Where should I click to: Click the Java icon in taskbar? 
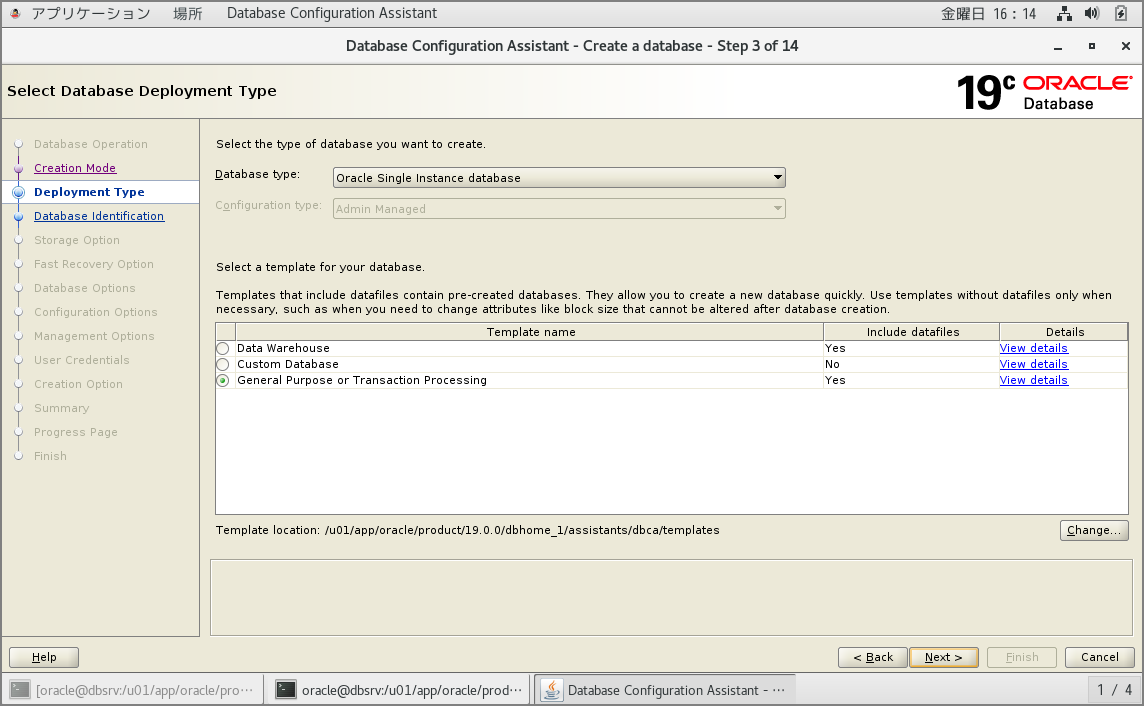click(551, 689)
